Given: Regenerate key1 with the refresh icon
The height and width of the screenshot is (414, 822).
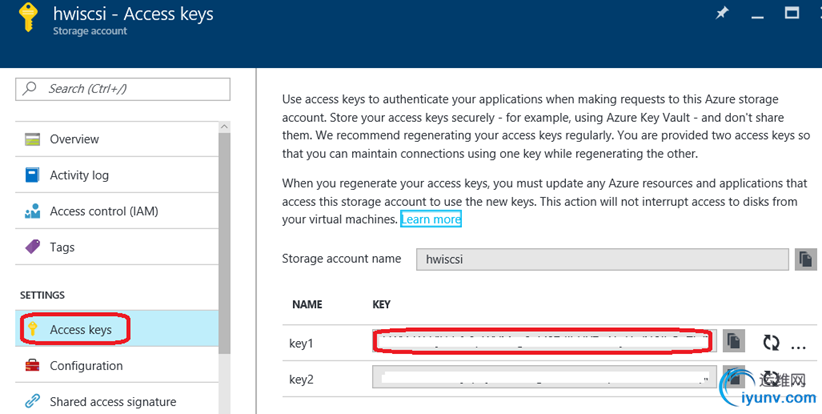Looking at the screenshot, I should [x=770, y=342].
